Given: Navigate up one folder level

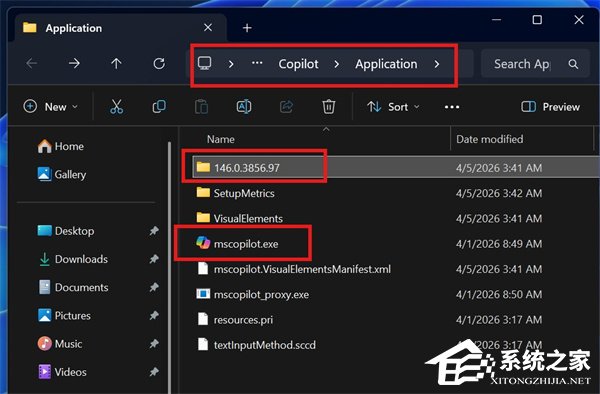Looking at the screenshot, I should coord(116,63).
